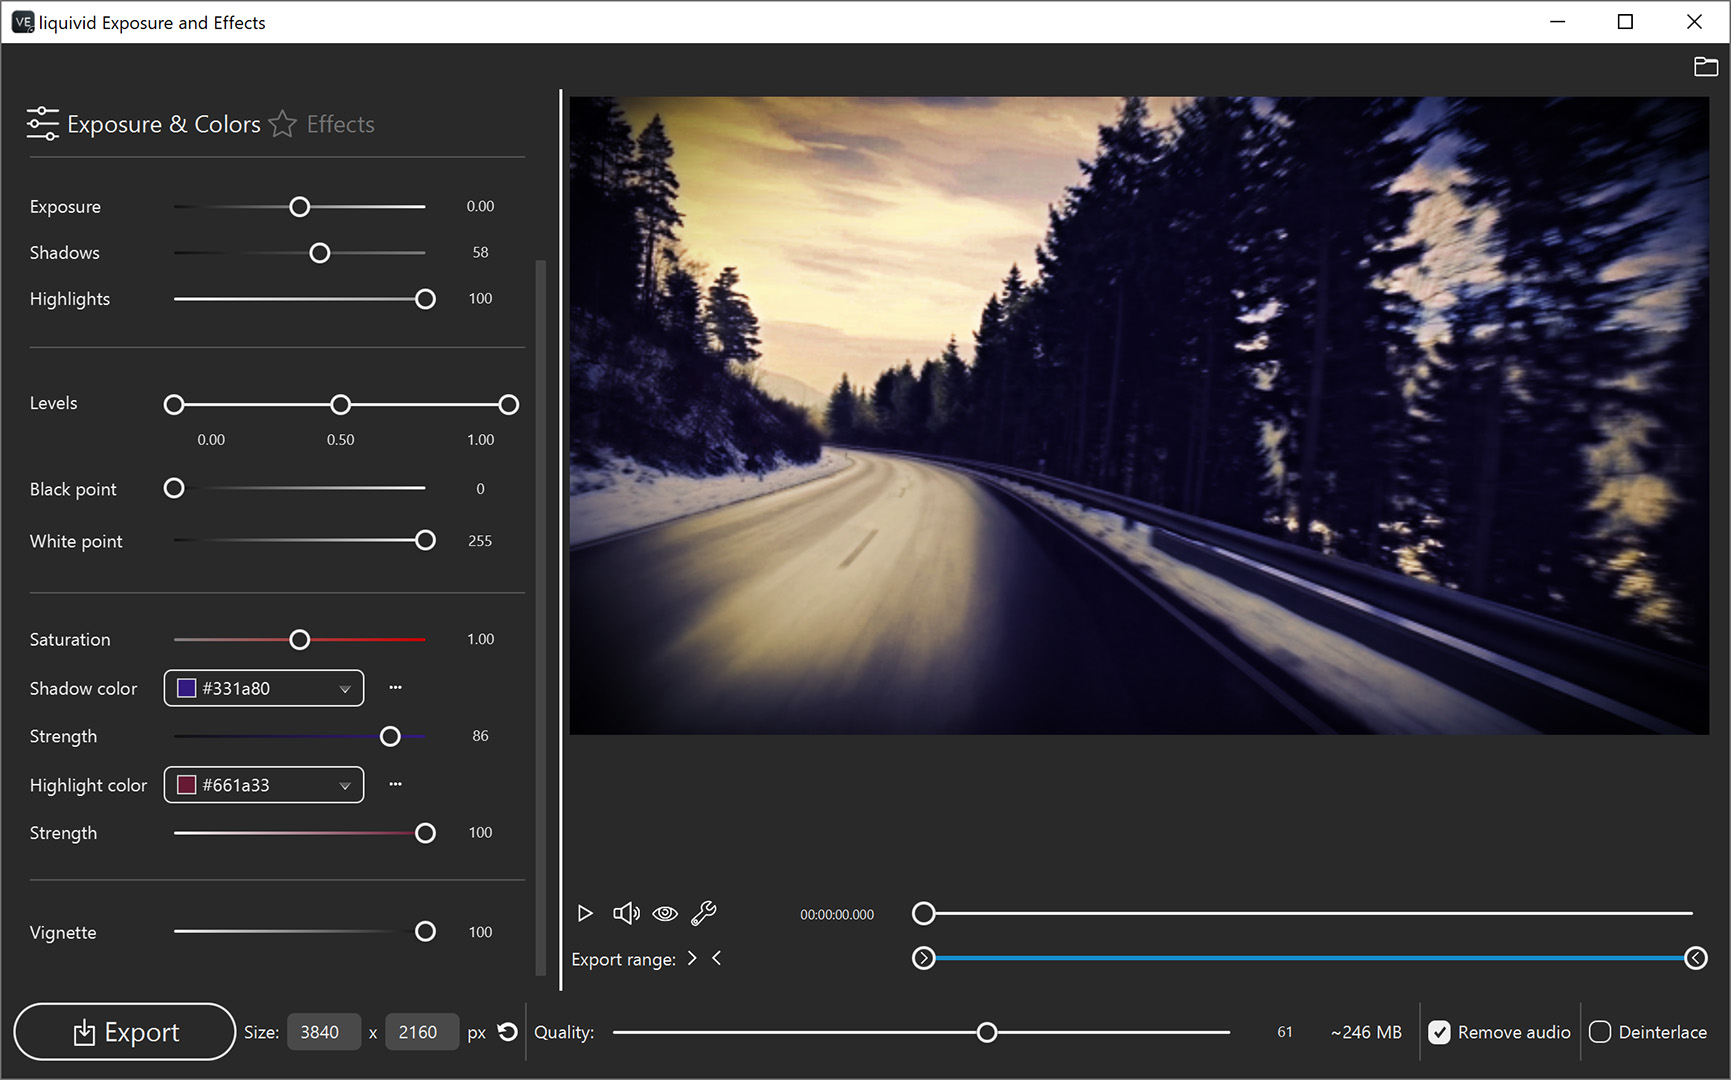Select the Exposure & Colors tab
Viewport: 1731px width, 1080px height.
[x=164, y=123]
